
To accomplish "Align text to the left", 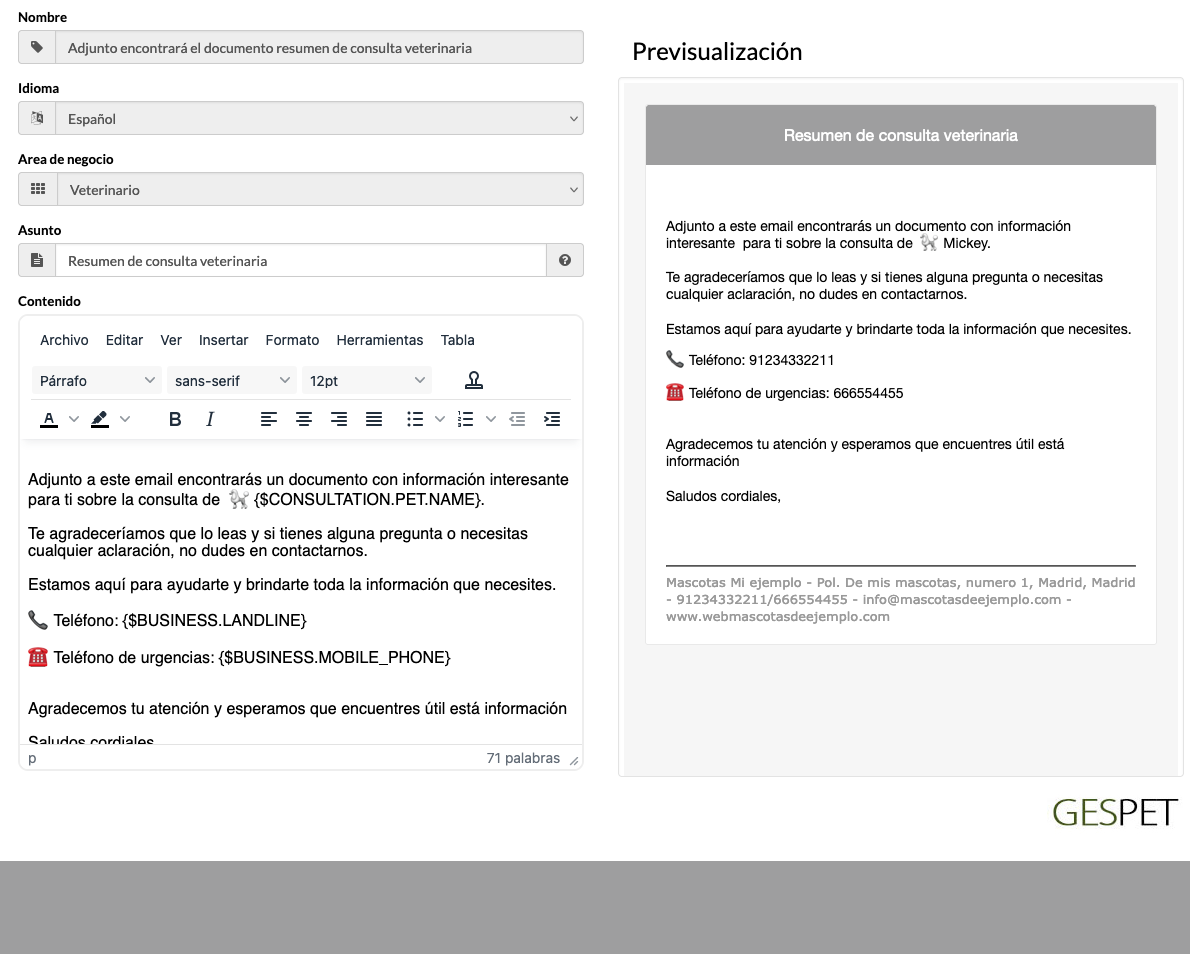I will [x=269, y=419].
